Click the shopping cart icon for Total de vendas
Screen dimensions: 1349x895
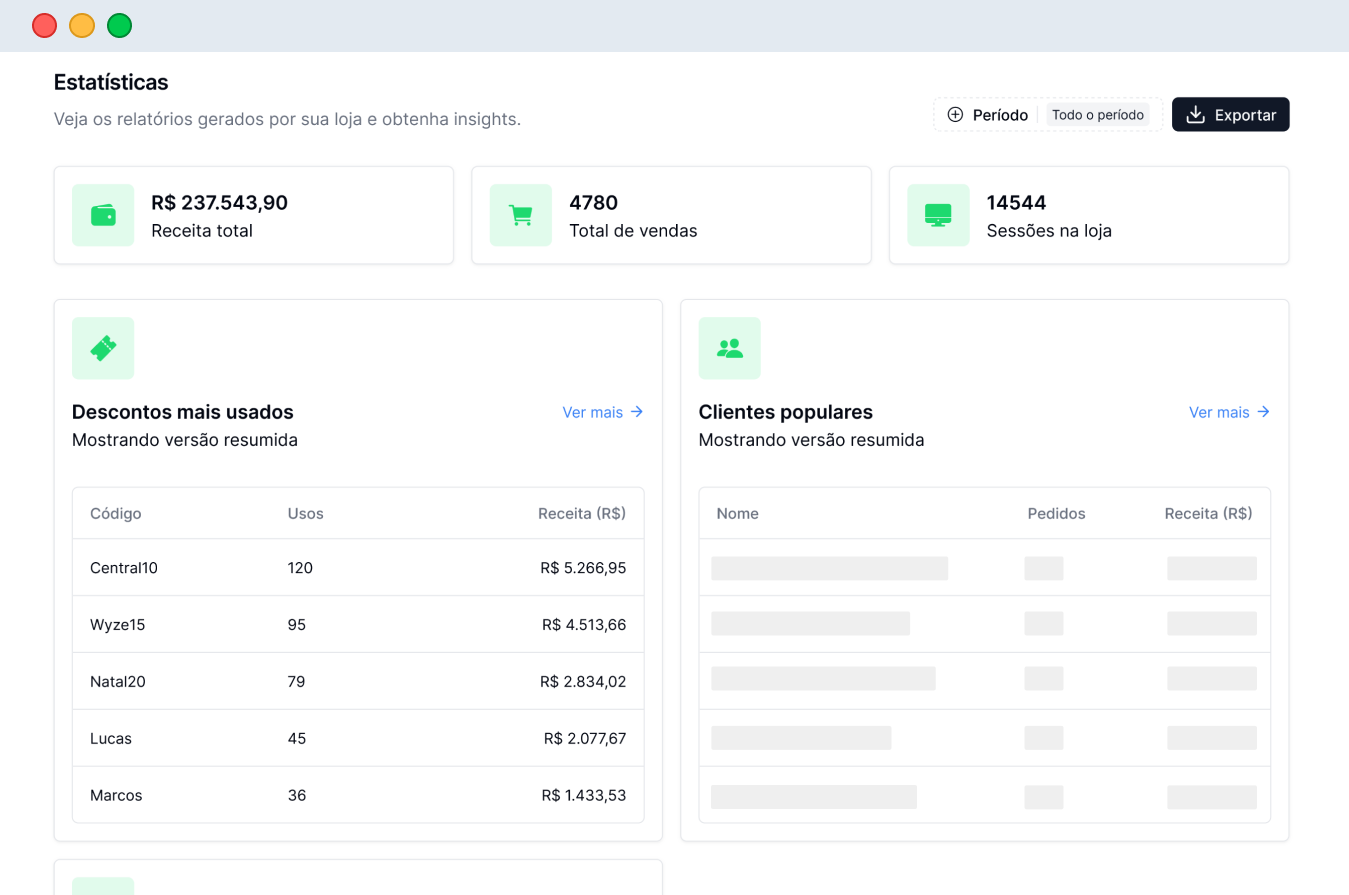click(x=520, y=215)
